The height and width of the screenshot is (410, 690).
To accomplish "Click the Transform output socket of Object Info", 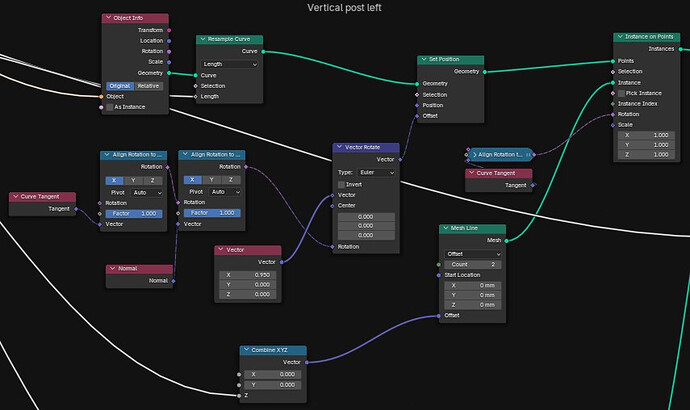I will click(169, 30).
